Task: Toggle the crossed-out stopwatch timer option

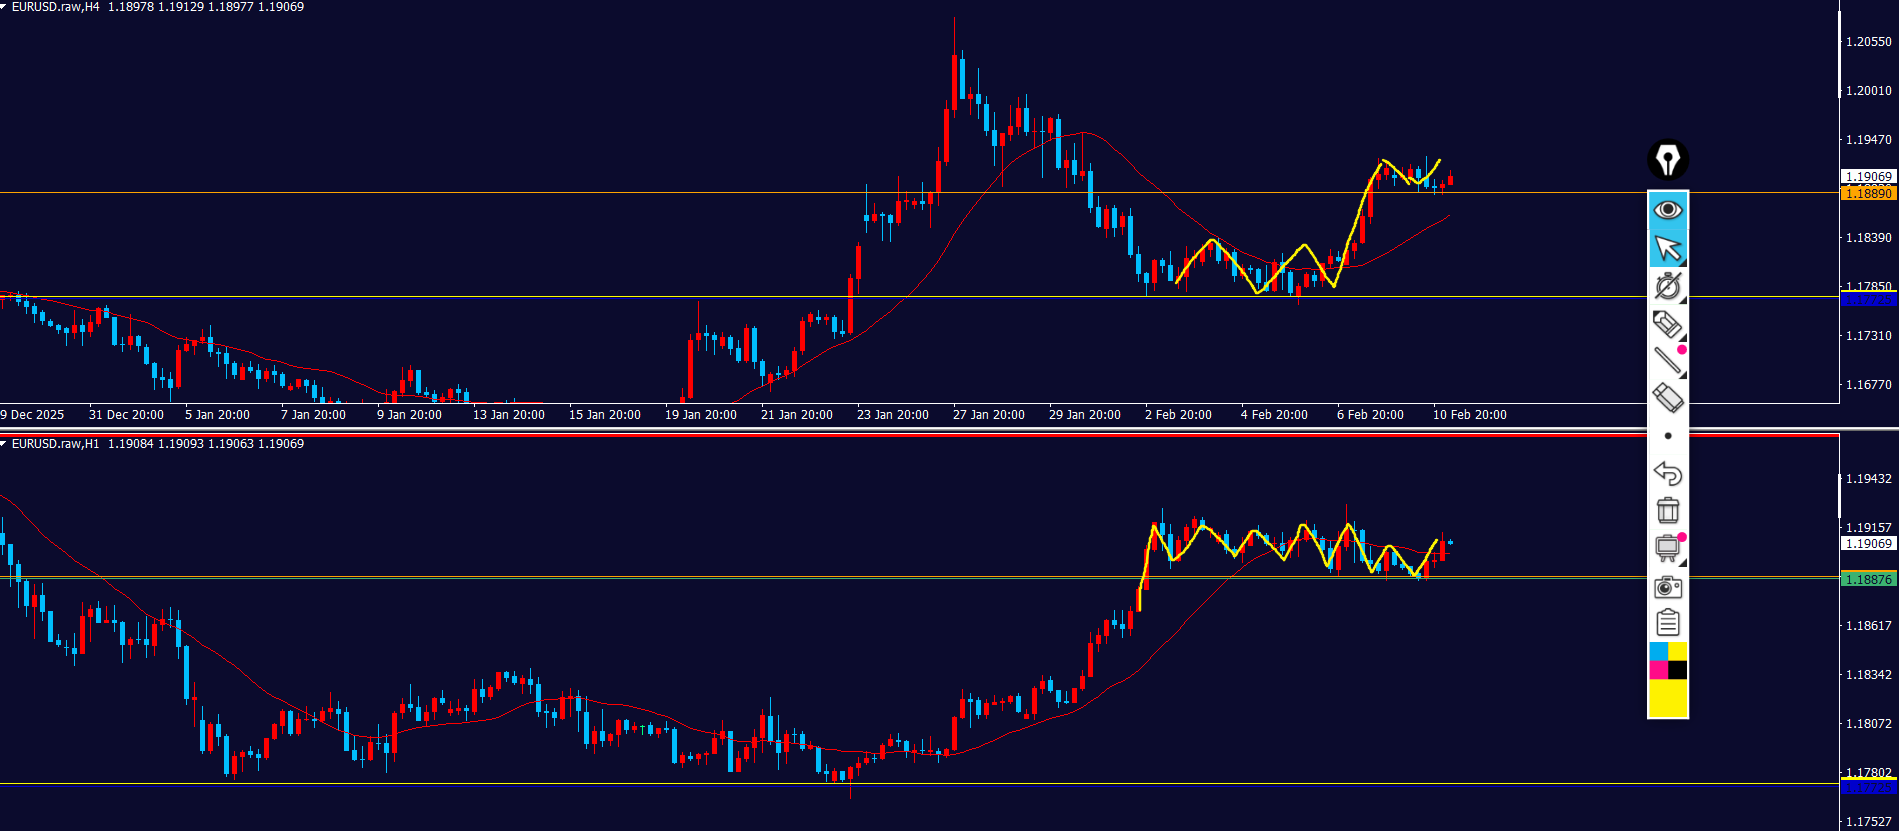Action: (x=1667, y=286)
